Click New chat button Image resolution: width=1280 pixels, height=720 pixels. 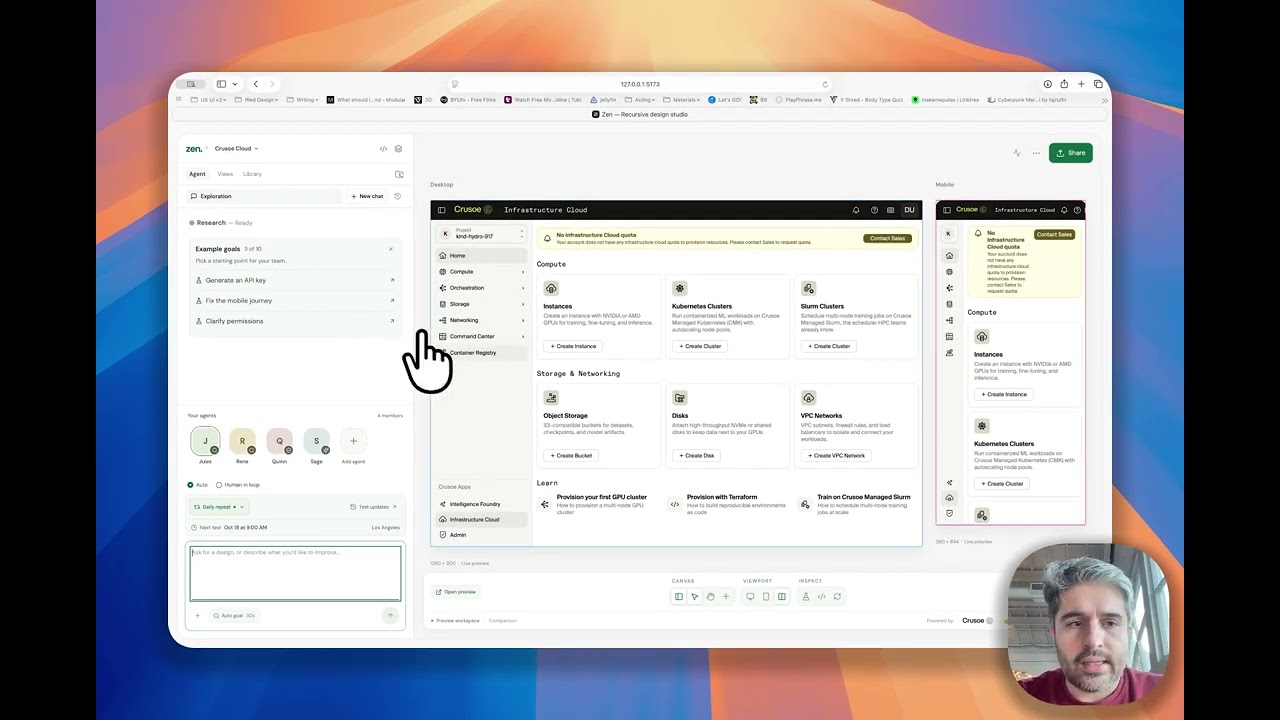[x=367, y=196]
